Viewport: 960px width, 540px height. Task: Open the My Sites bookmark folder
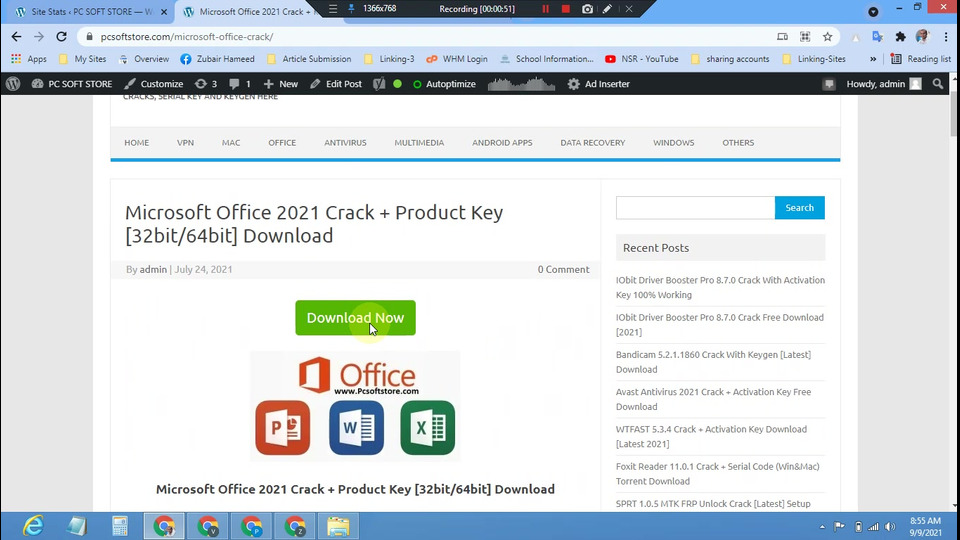tap(83, 59)
